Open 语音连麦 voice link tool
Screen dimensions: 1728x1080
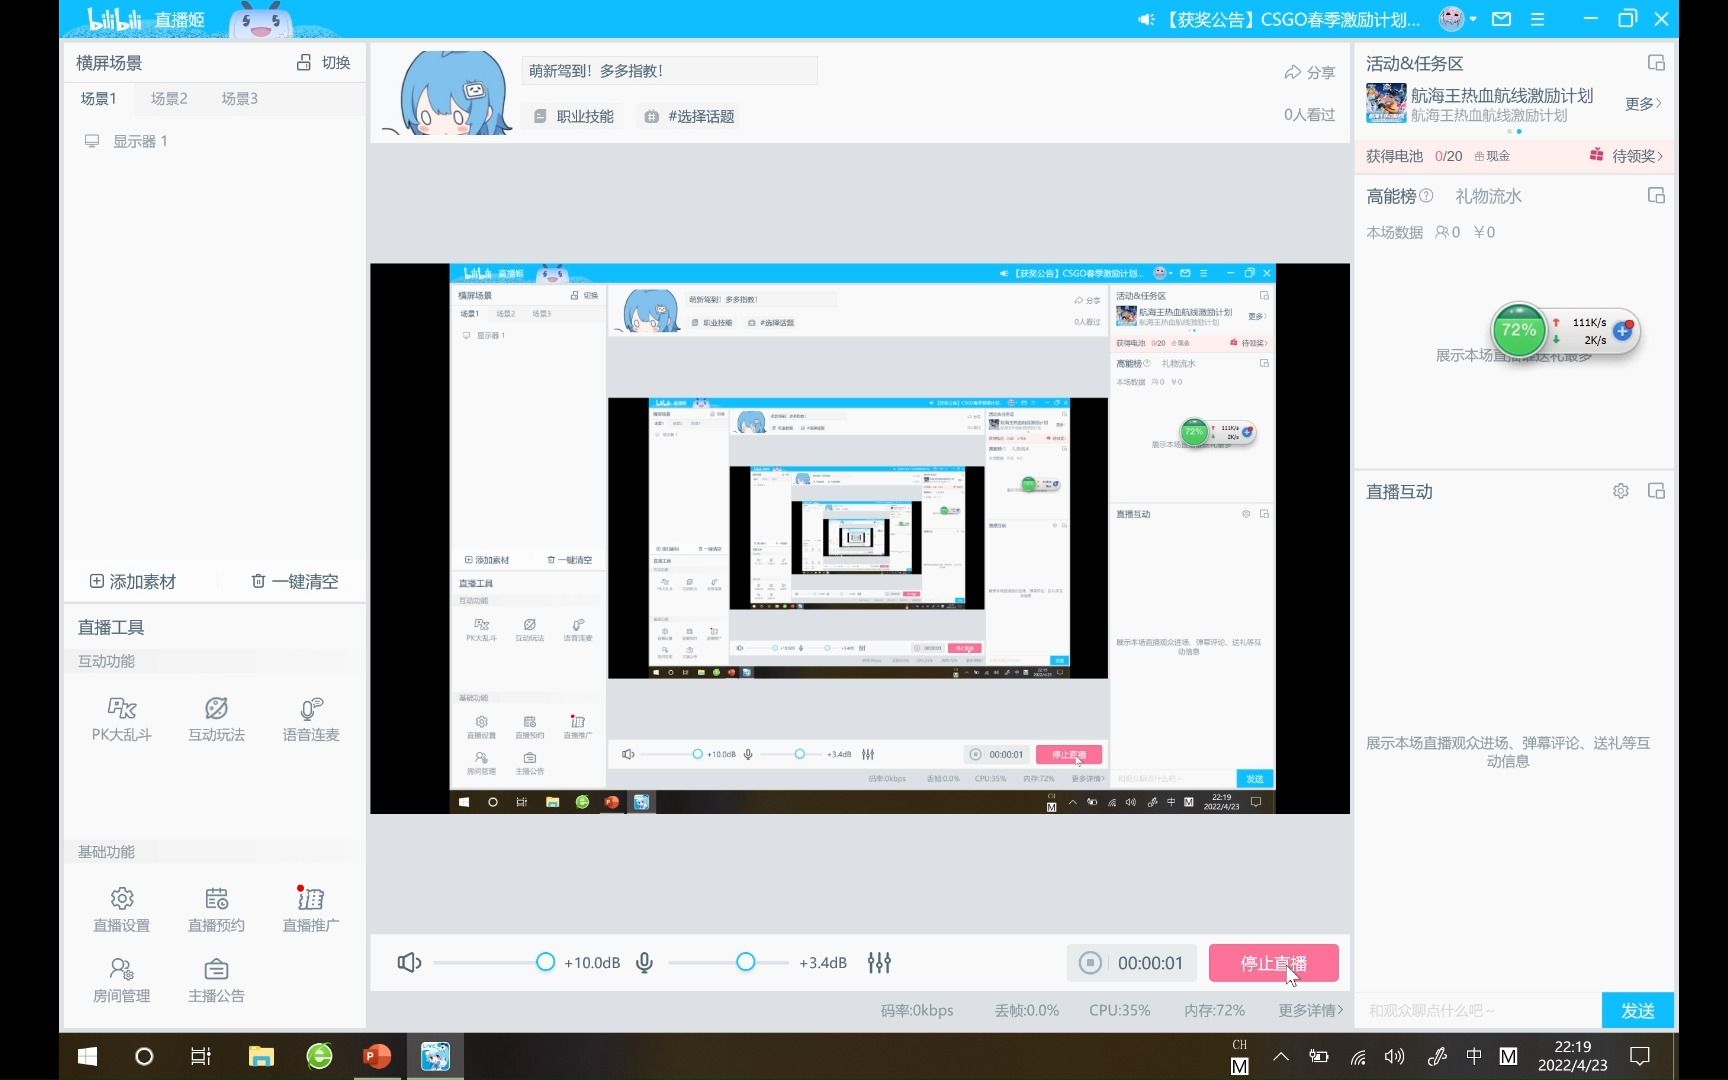(311, 719)
